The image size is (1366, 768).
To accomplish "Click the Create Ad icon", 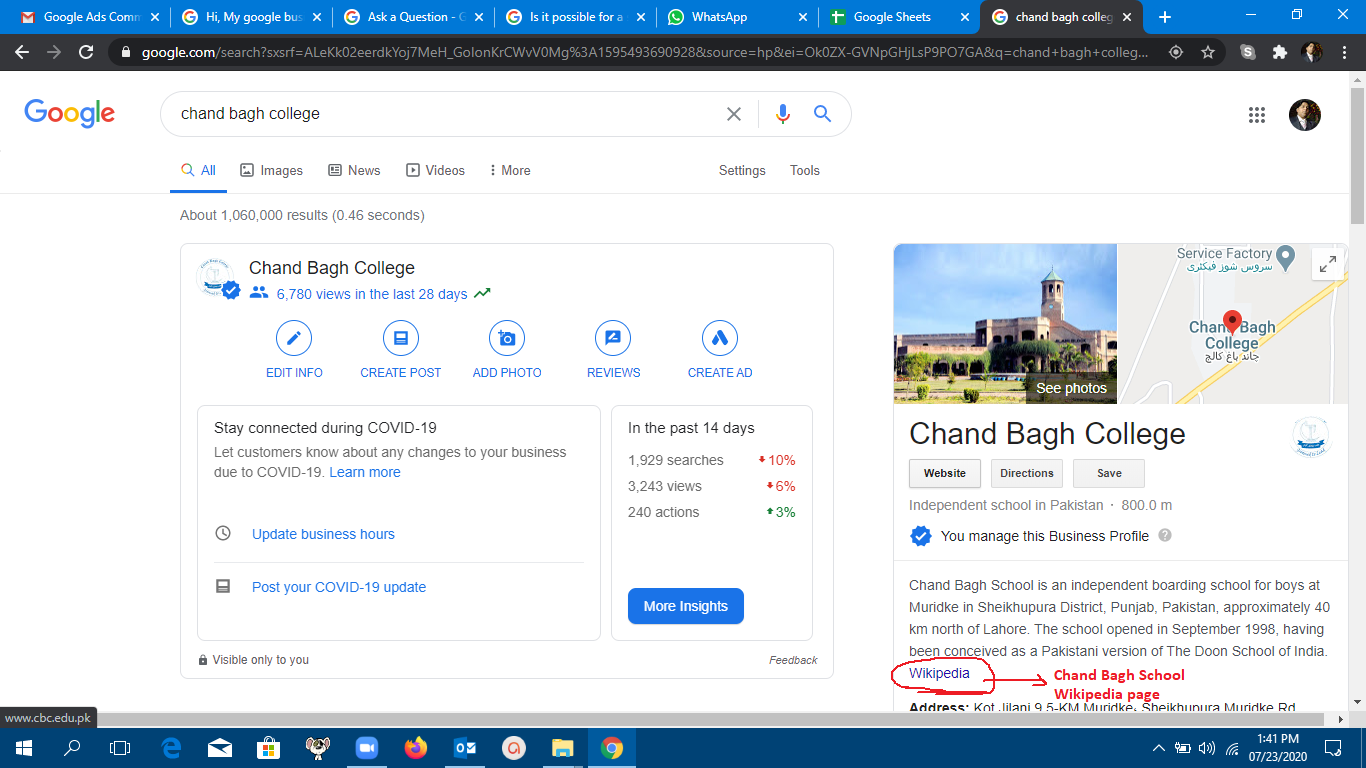I will (x=720, y=339).
